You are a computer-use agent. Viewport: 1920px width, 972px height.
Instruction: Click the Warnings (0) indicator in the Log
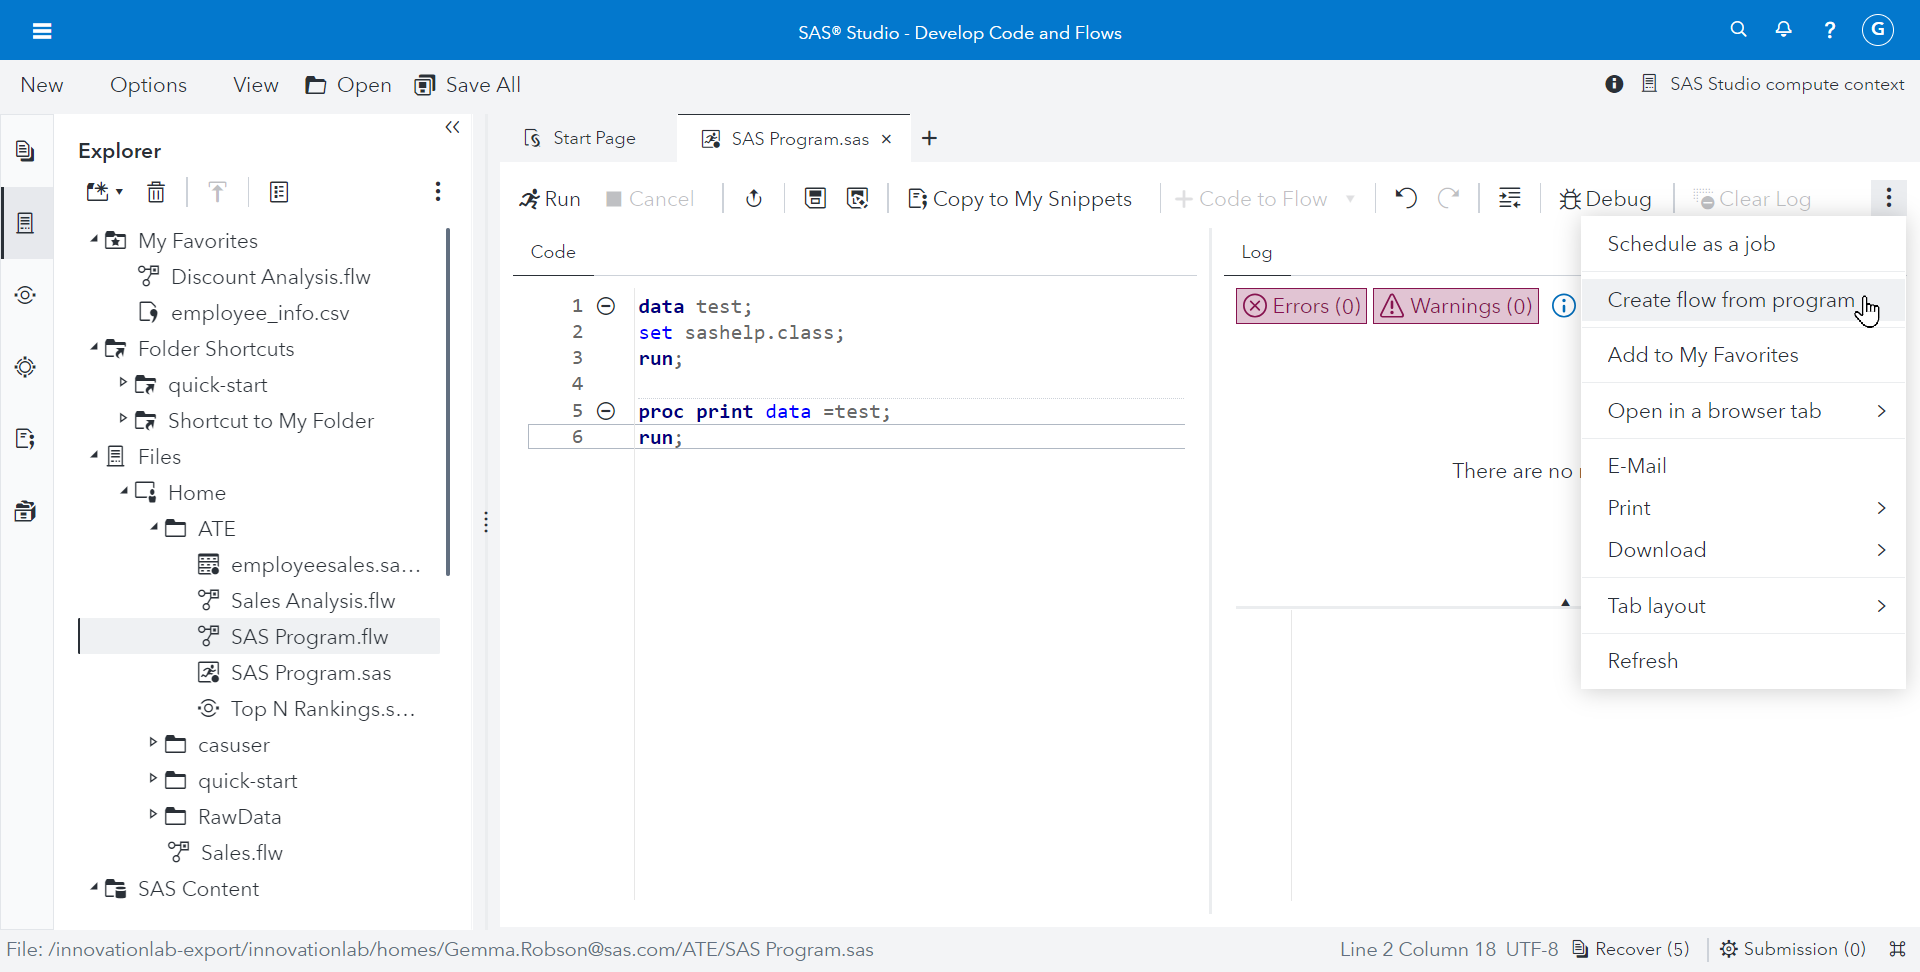click(1455, 305)
